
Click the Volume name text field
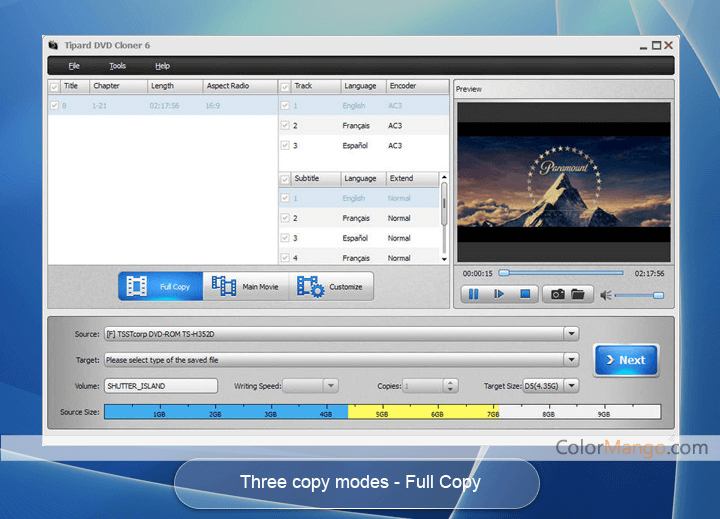point(160,385)
